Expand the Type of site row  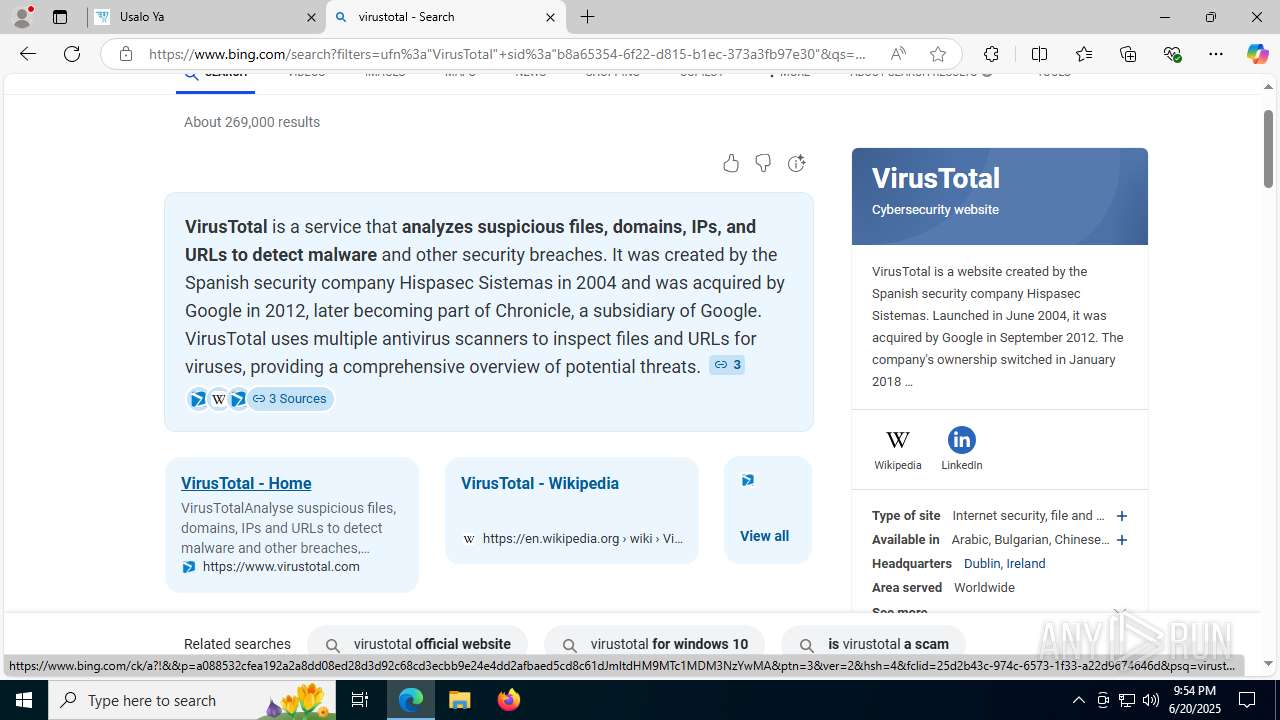pyautogui.click(x=1122, y=516)
